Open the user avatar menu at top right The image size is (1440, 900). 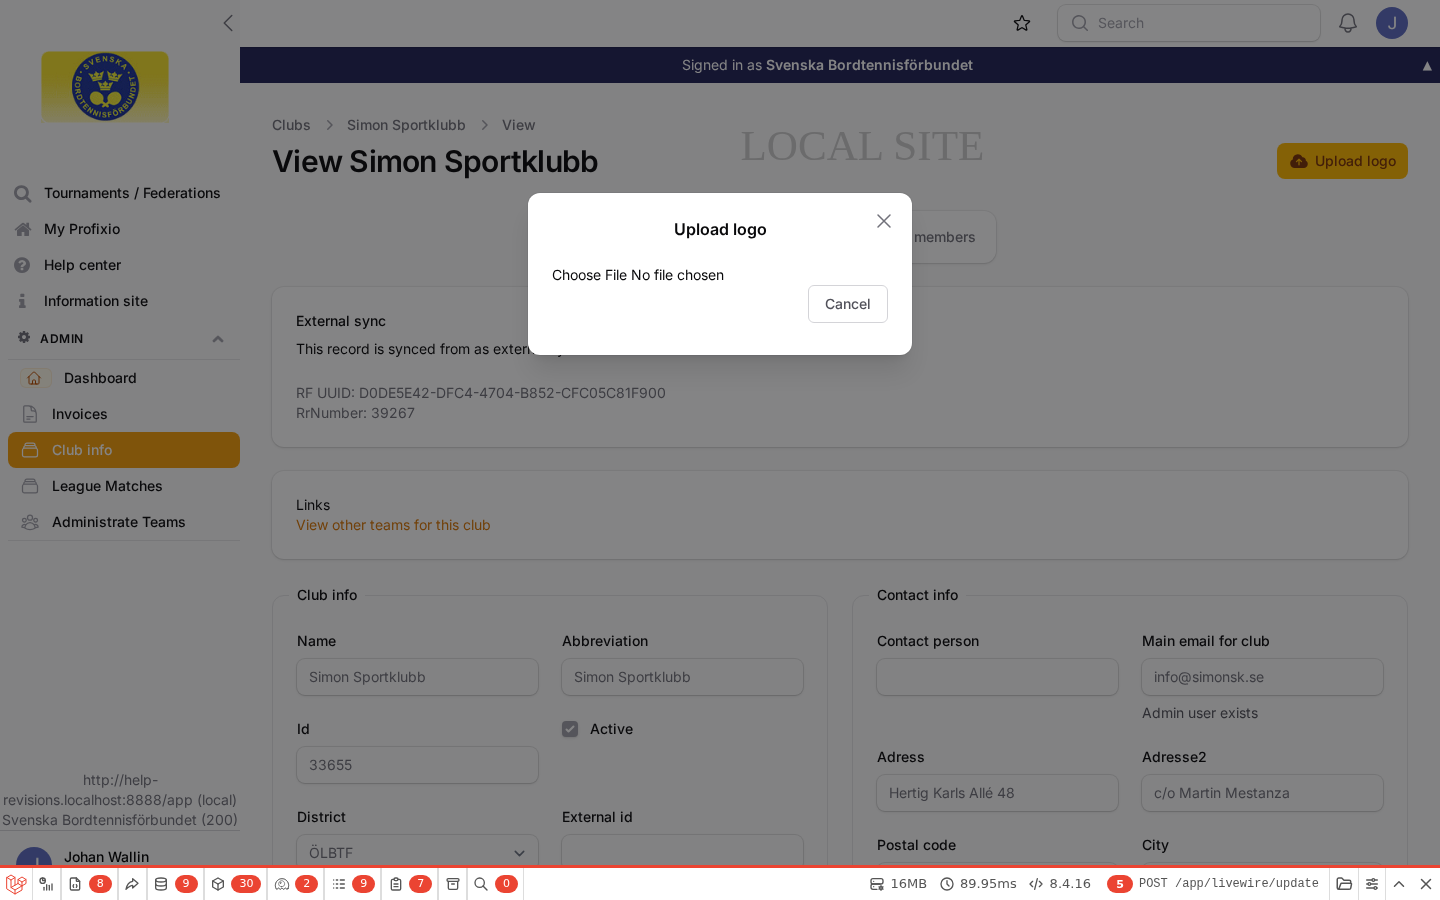pyautogui.click(x=1392, y=23)
